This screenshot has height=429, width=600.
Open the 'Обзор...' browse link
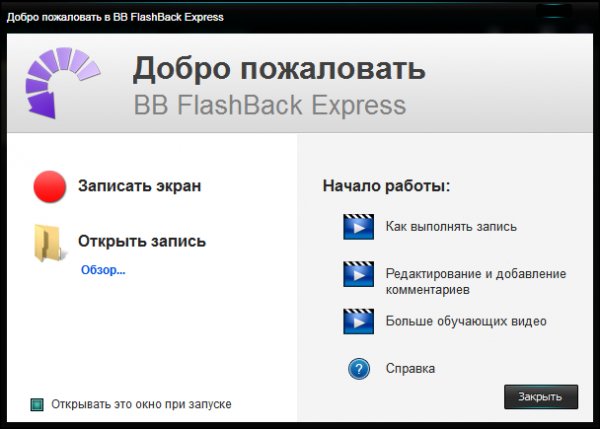pos(103,270)
